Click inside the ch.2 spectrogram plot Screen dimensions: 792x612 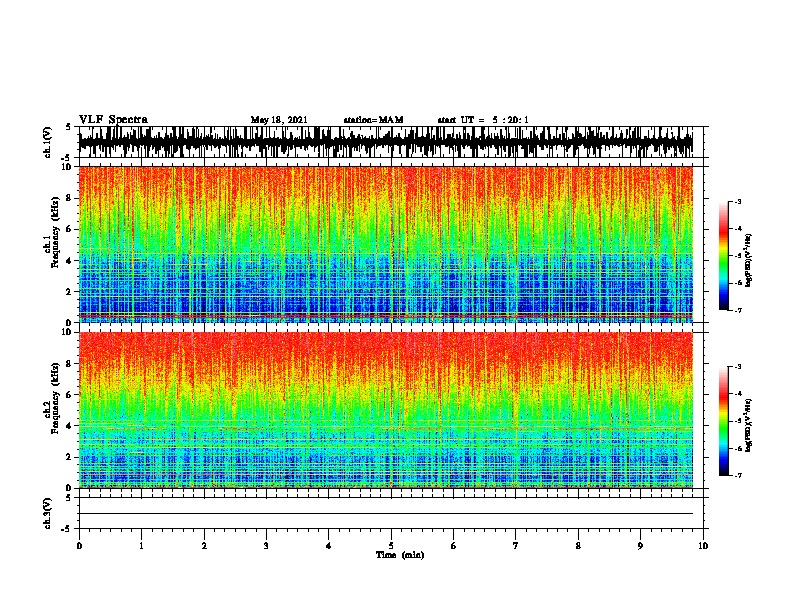click(x=386, y=410)
